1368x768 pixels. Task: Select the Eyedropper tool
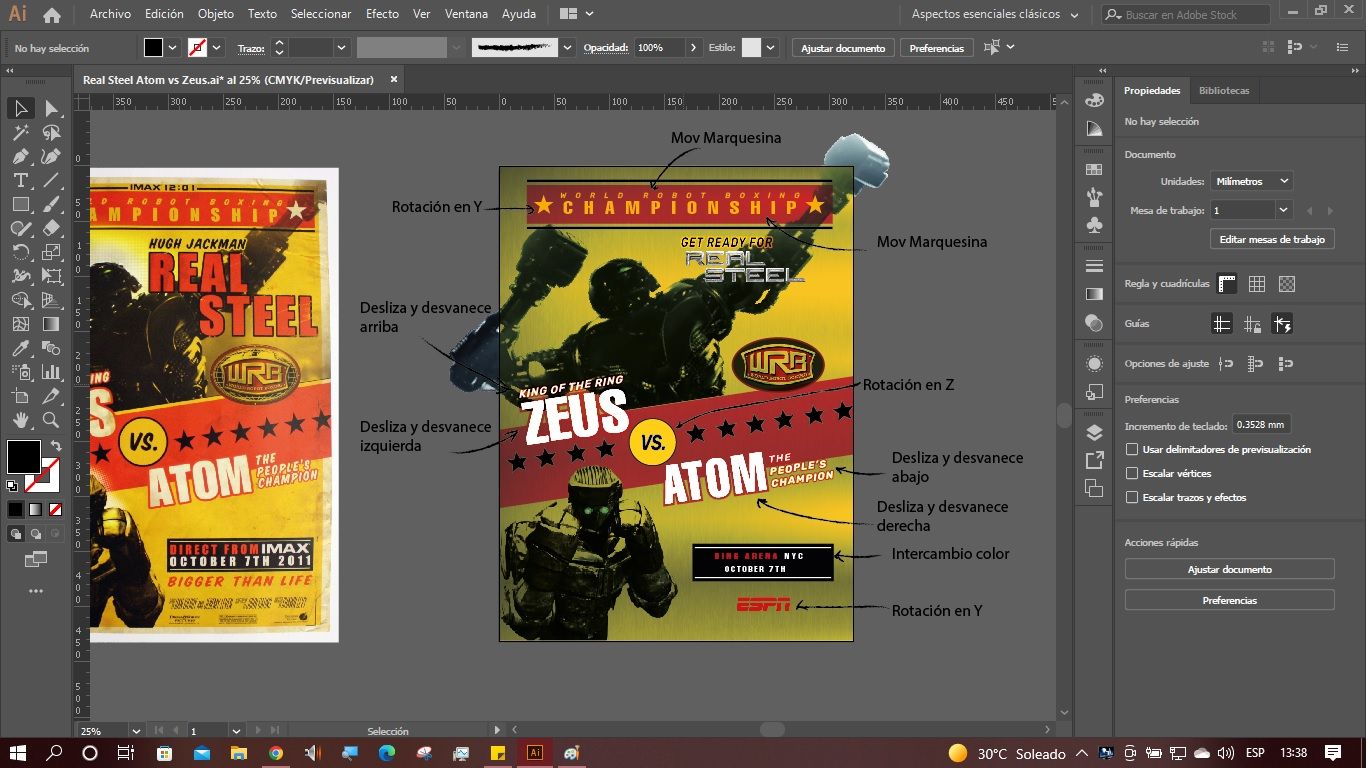20,348
